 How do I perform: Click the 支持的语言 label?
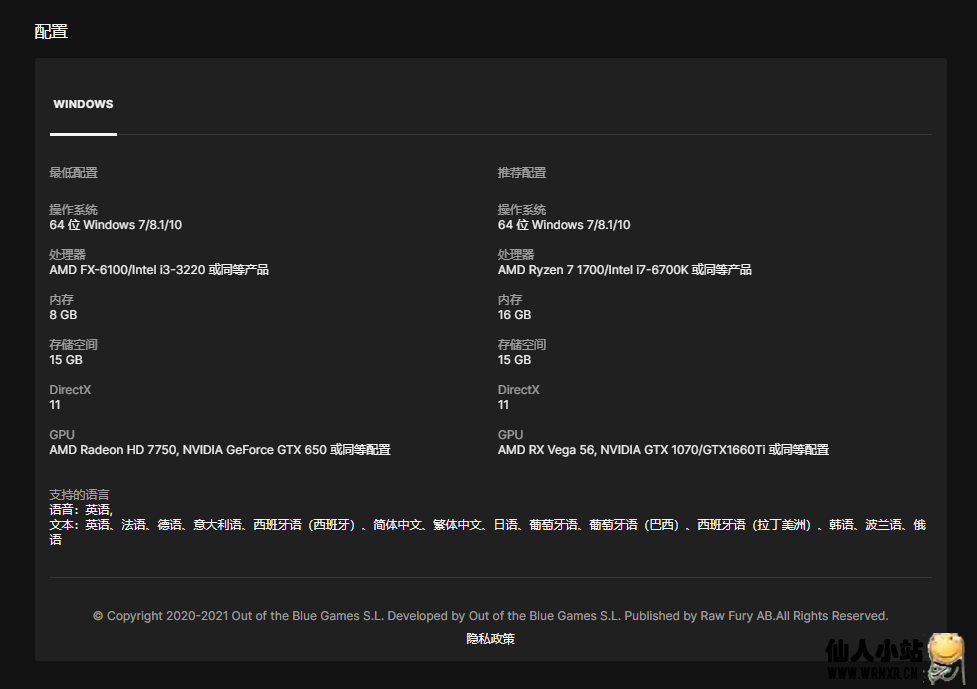79,495
